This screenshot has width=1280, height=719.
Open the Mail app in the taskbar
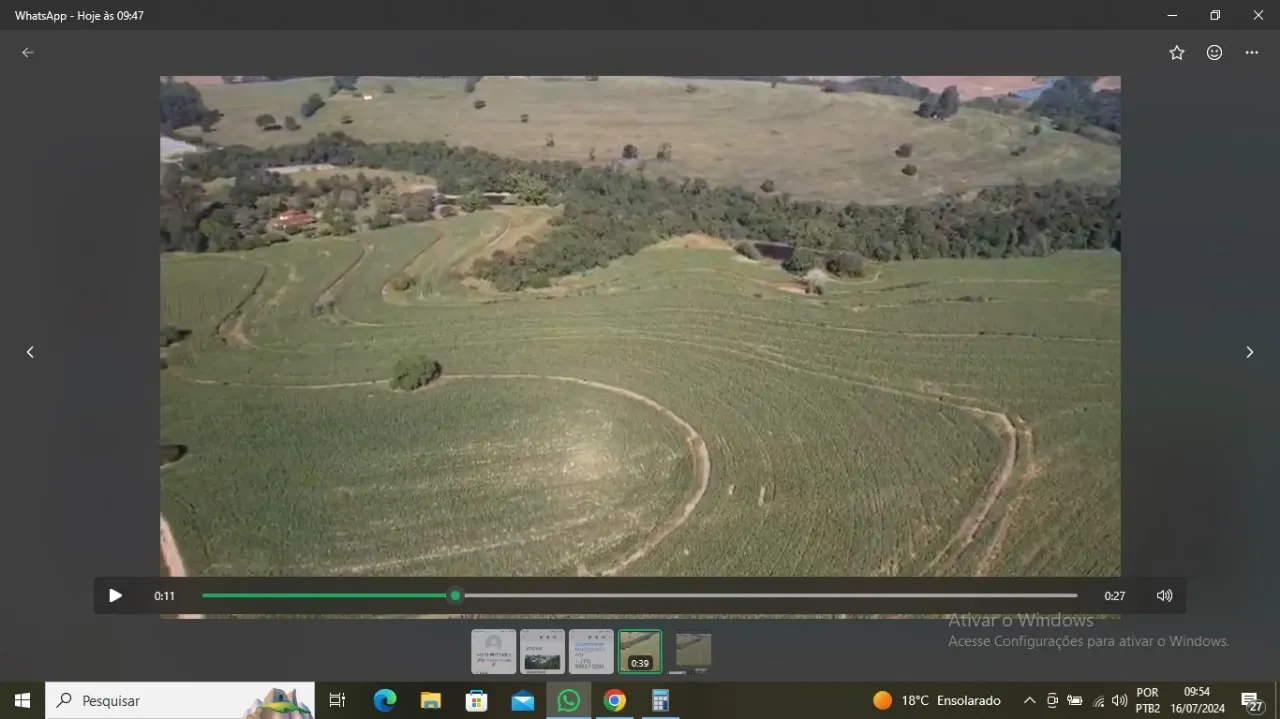click(x=523, y=701)
